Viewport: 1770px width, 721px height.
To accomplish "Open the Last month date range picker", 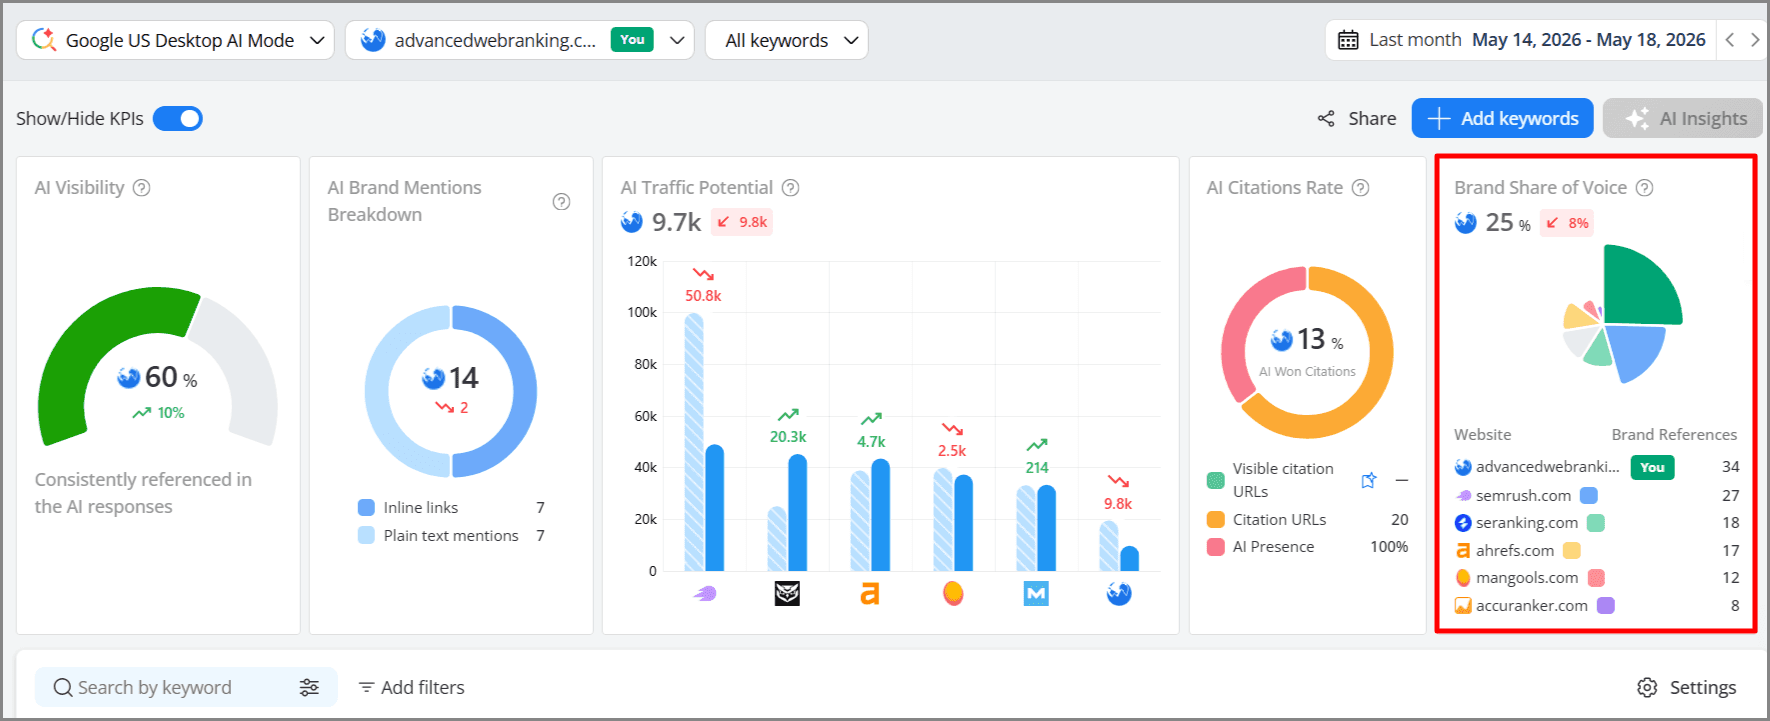I will [1520, 40].
